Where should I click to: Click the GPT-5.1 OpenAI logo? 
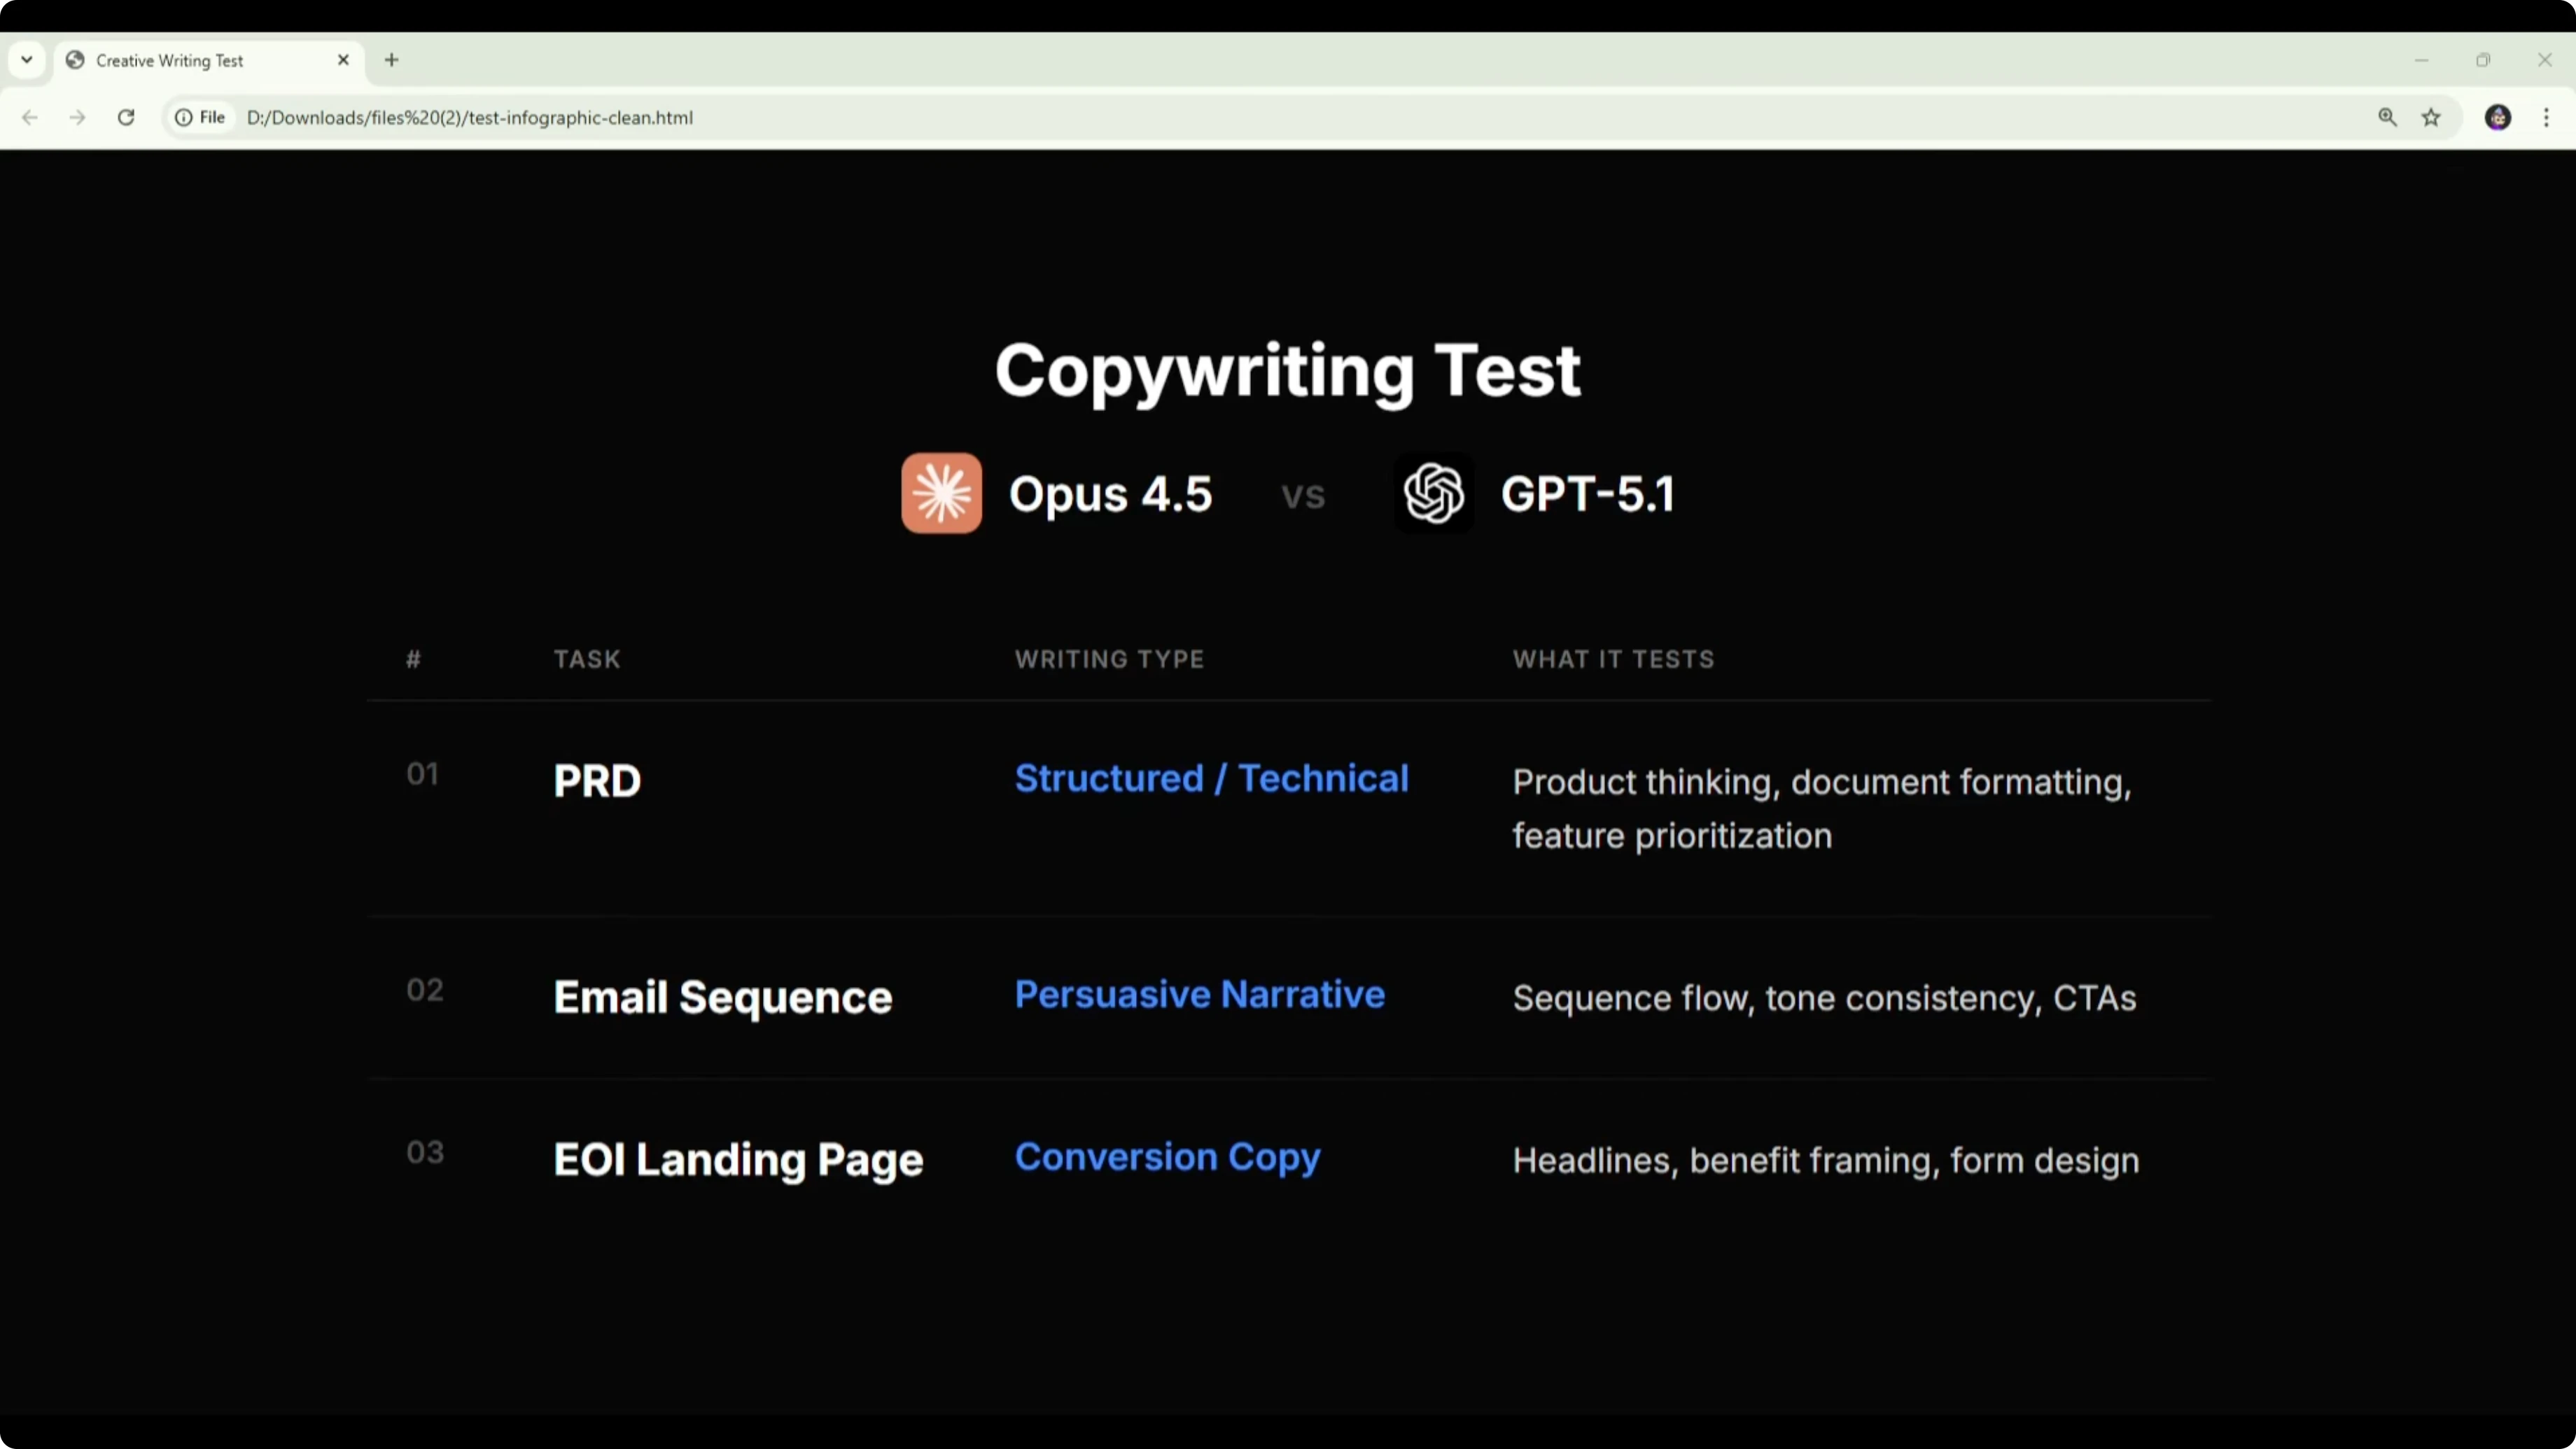click(x=1433, y=493)
